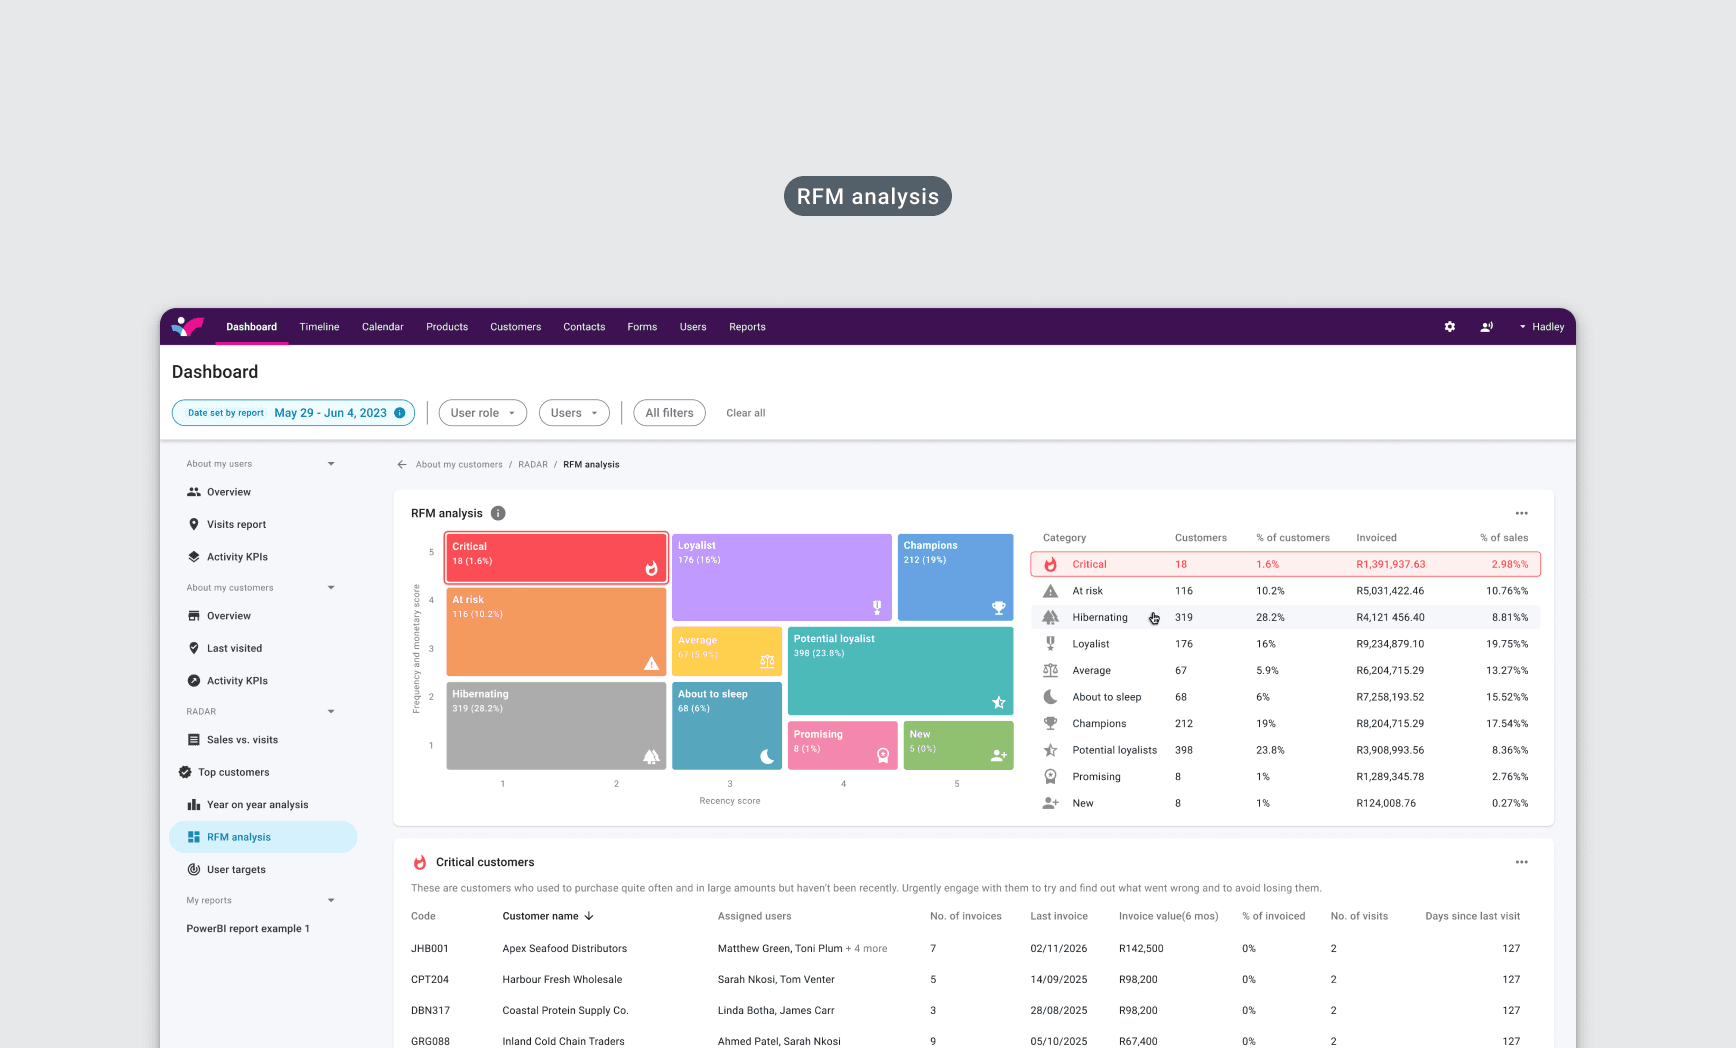Click the date range chip May 29 - Jun 4, 2023
1736x1048 pixels.
[293, 413]
